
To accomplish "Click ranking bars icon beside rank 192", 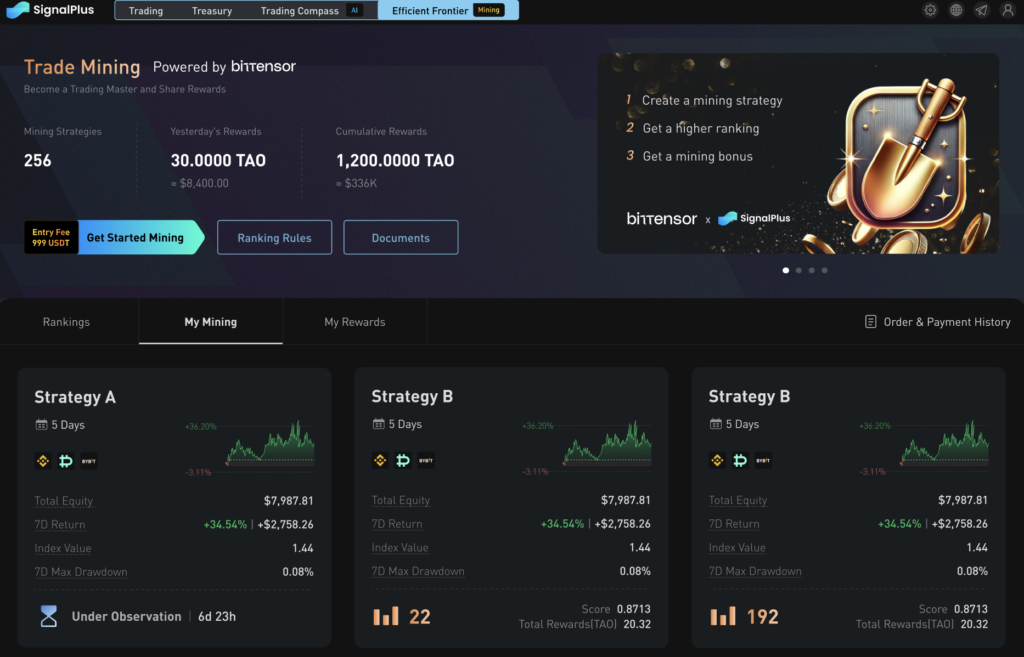I will pyautogui.click(x=723, y=616).
